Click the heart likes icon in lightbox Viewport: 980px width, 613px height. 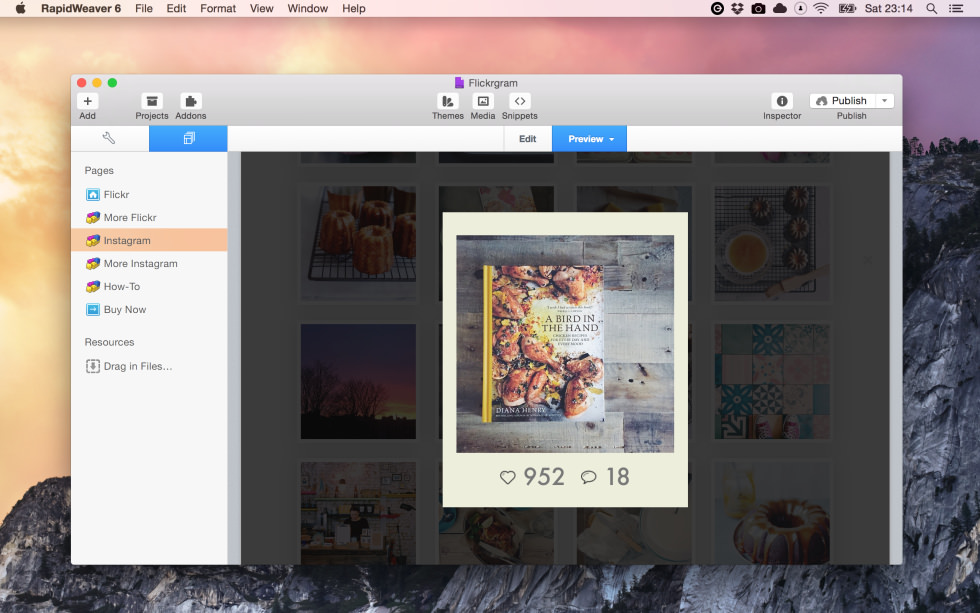point(508,477)
